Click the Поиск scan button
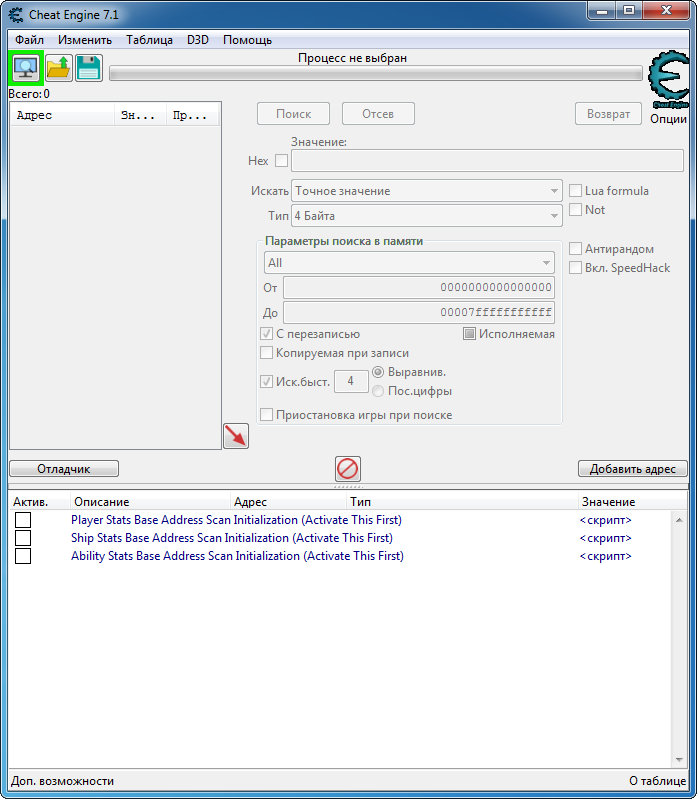Screen dimensions: 697x799 [x=293, y=114]
